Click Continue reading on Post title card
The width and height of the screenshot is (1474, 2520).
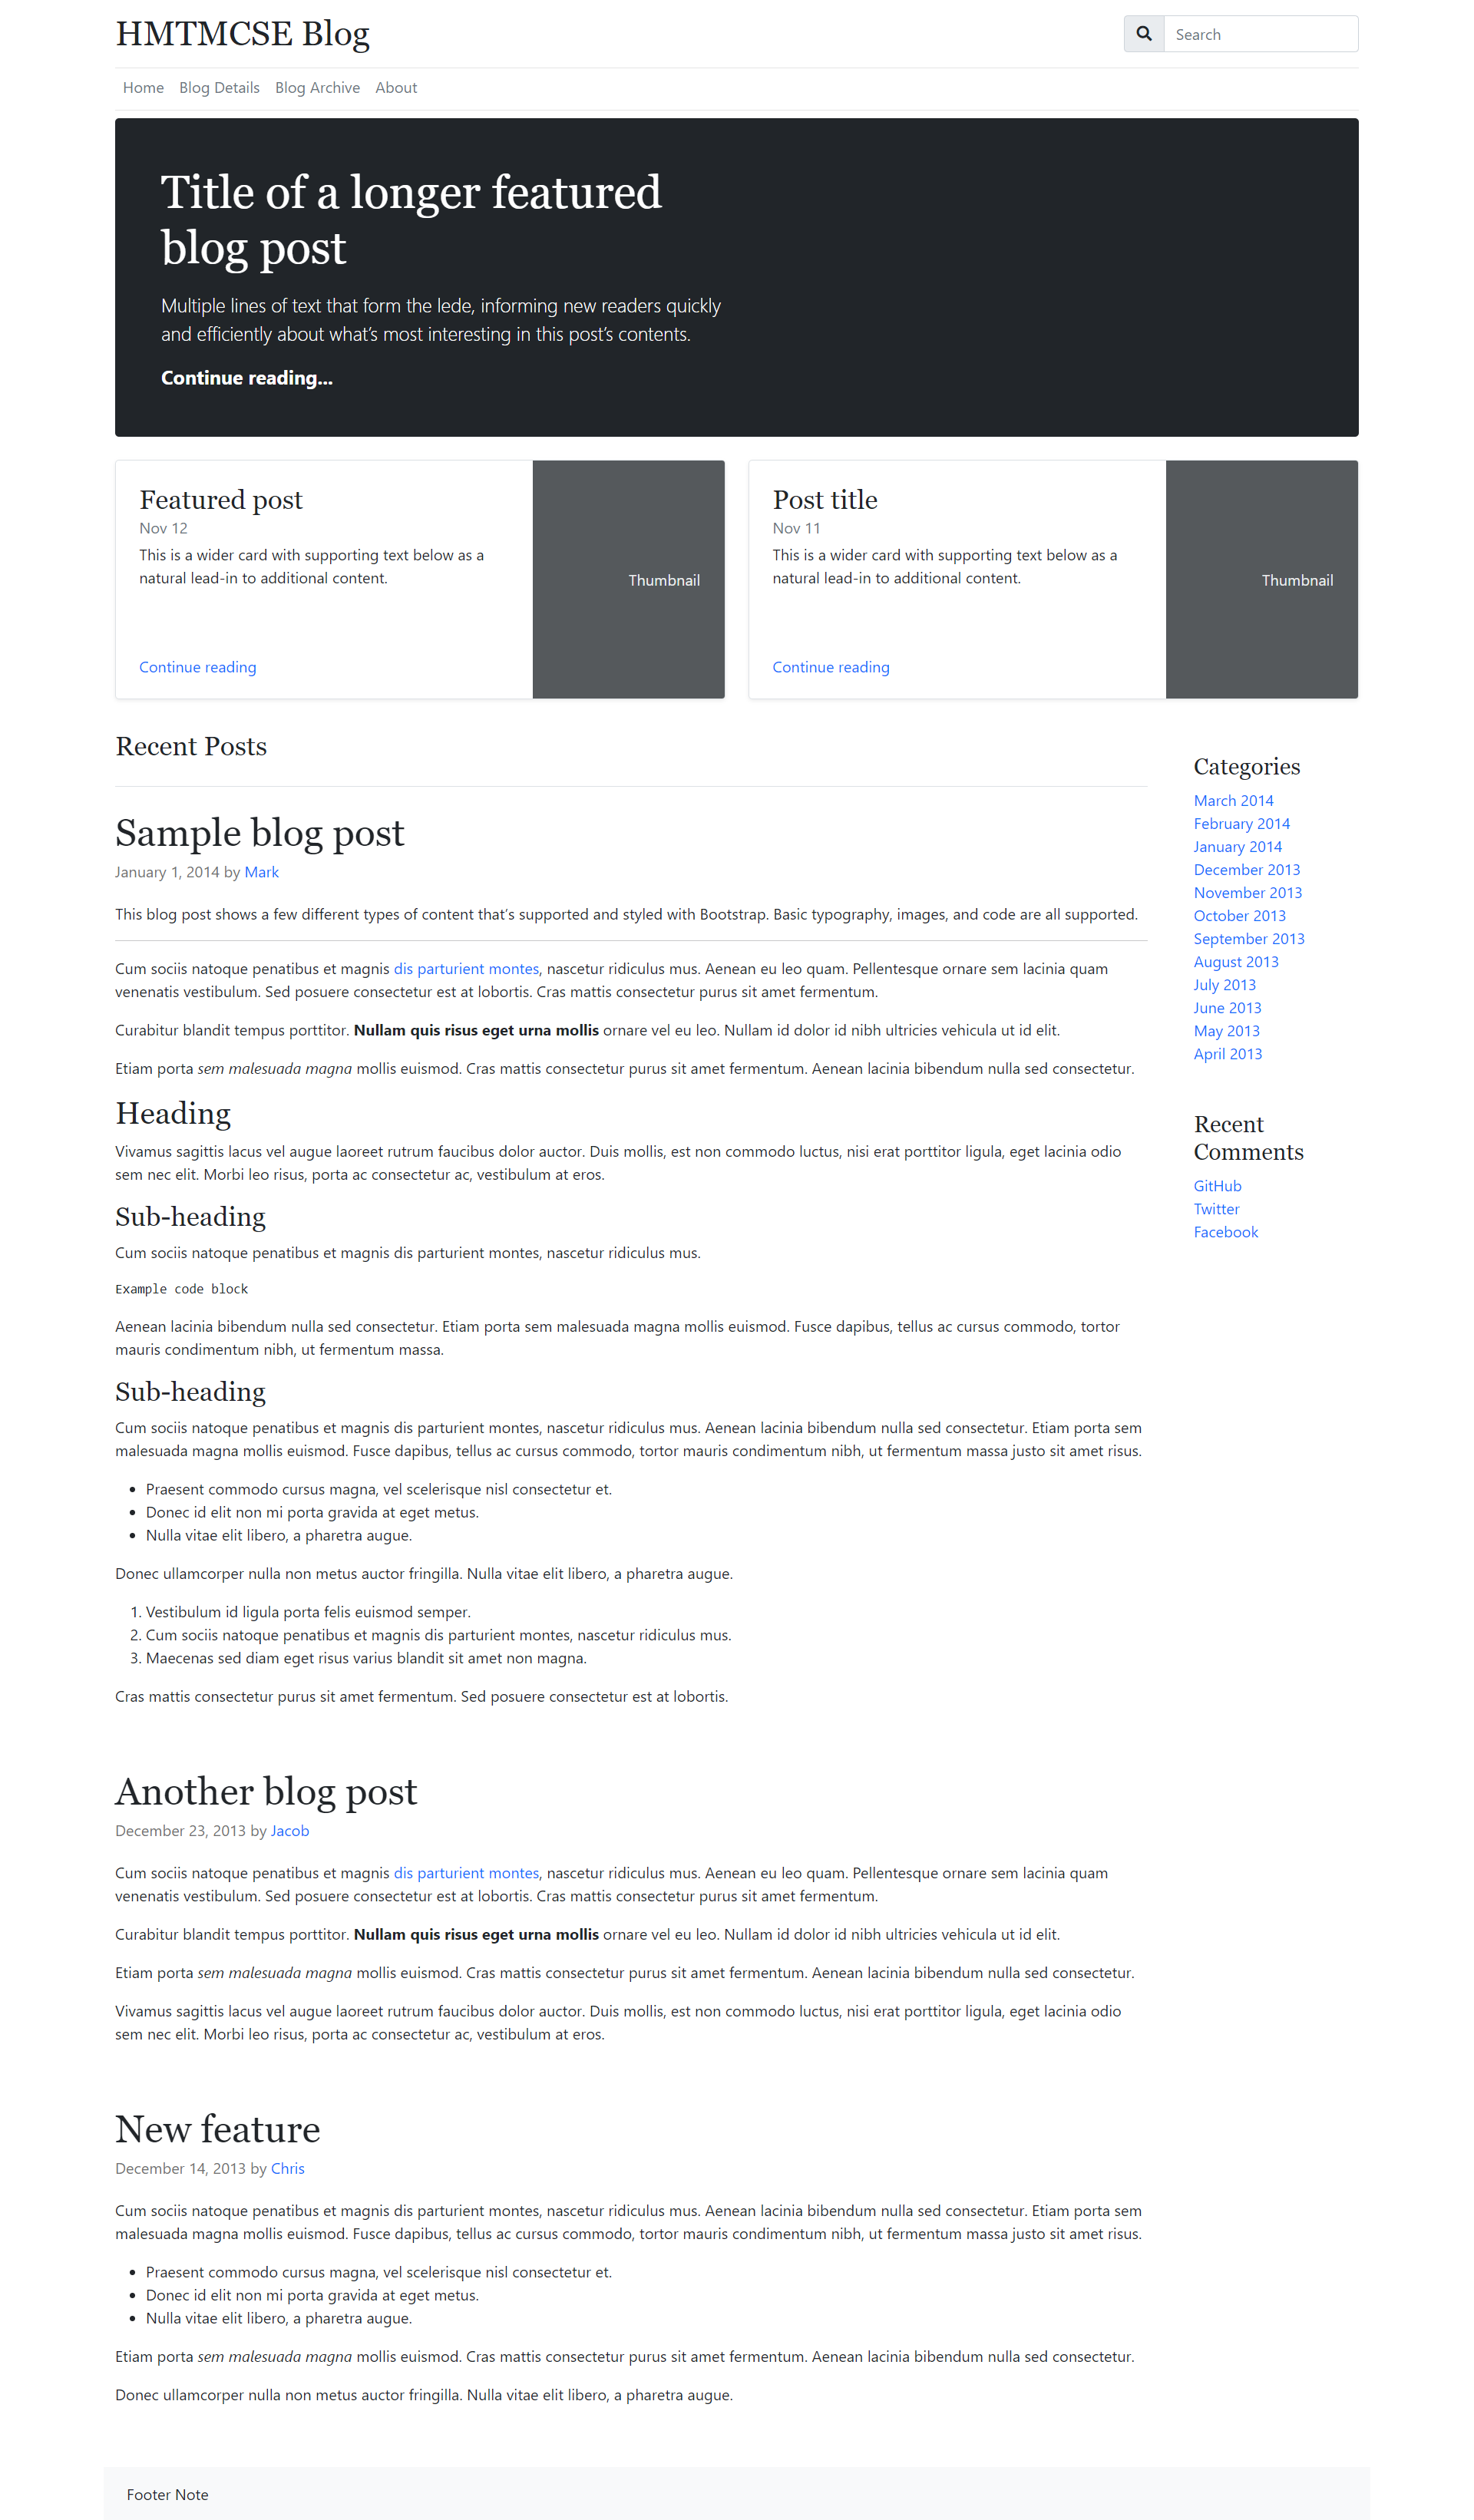(x=831, y=666)
